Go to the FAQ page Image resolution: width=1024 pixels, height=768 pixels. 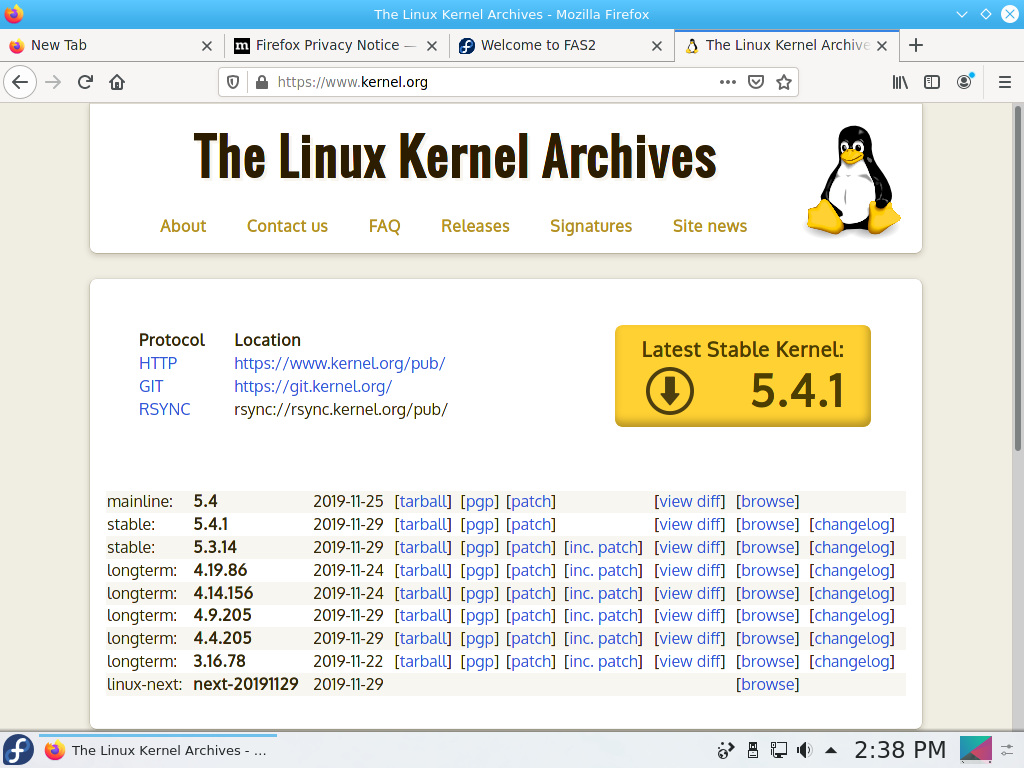[x=384, y=226]
